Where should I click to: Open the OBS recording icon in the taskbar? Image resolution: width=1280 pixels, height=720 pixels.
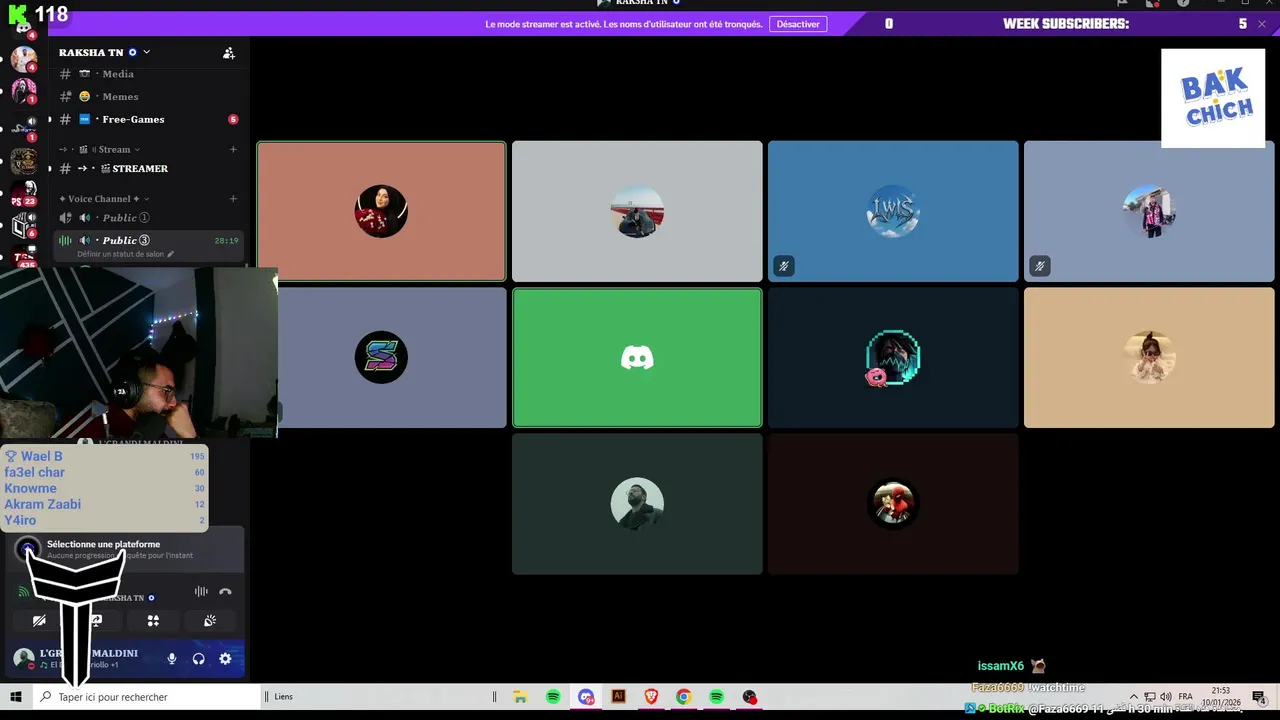pyautogui.click(x=749, y=697)
